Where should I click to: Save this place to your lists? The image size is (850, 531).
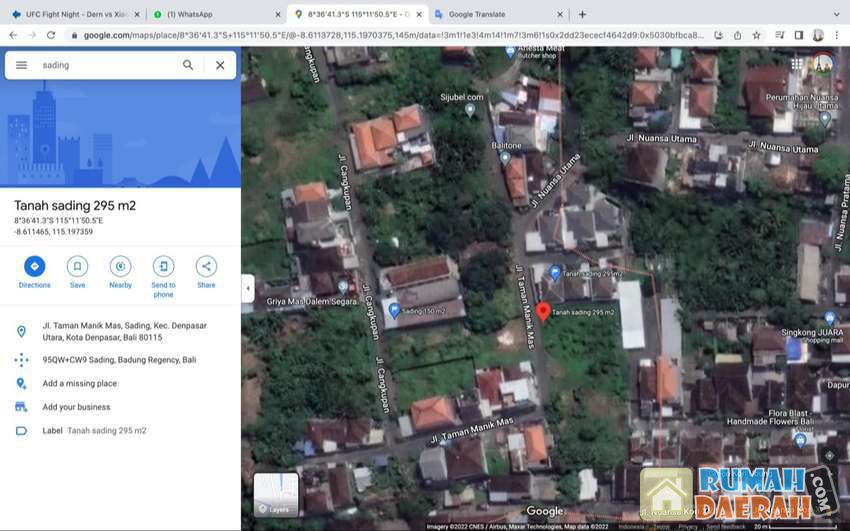point(77,266)
